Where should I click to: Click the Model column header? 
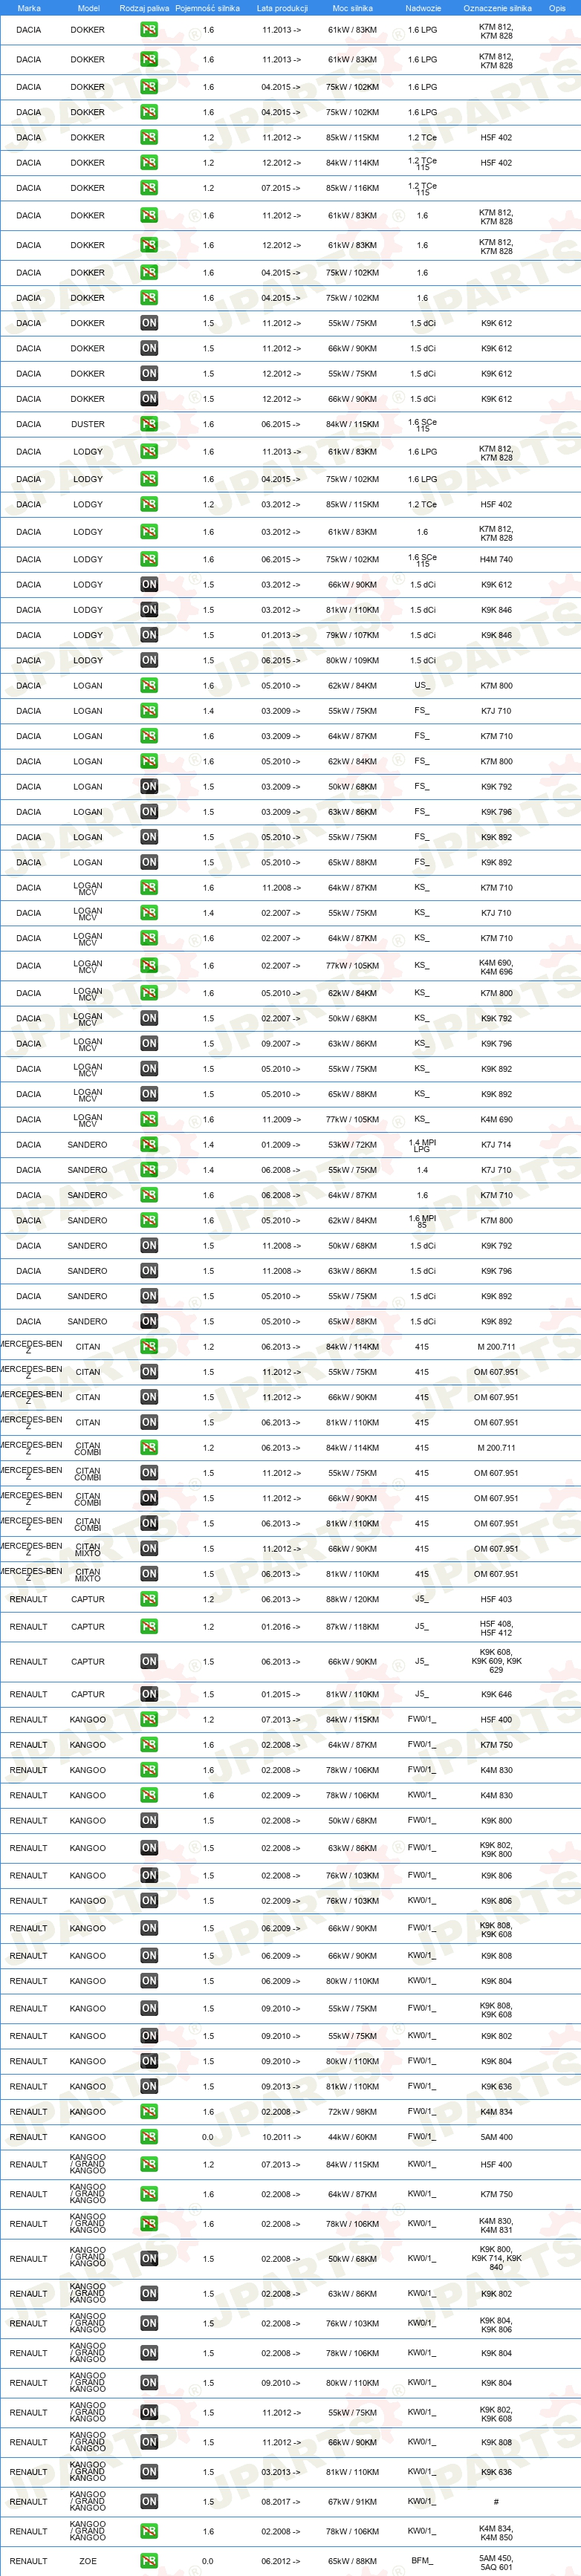[x=88, y=8]
